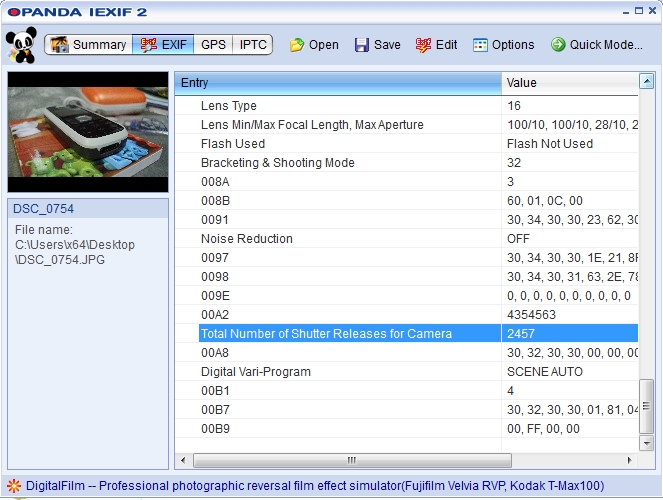
Task: Minimize the Opanda IExif window
Action: (626, 12)
